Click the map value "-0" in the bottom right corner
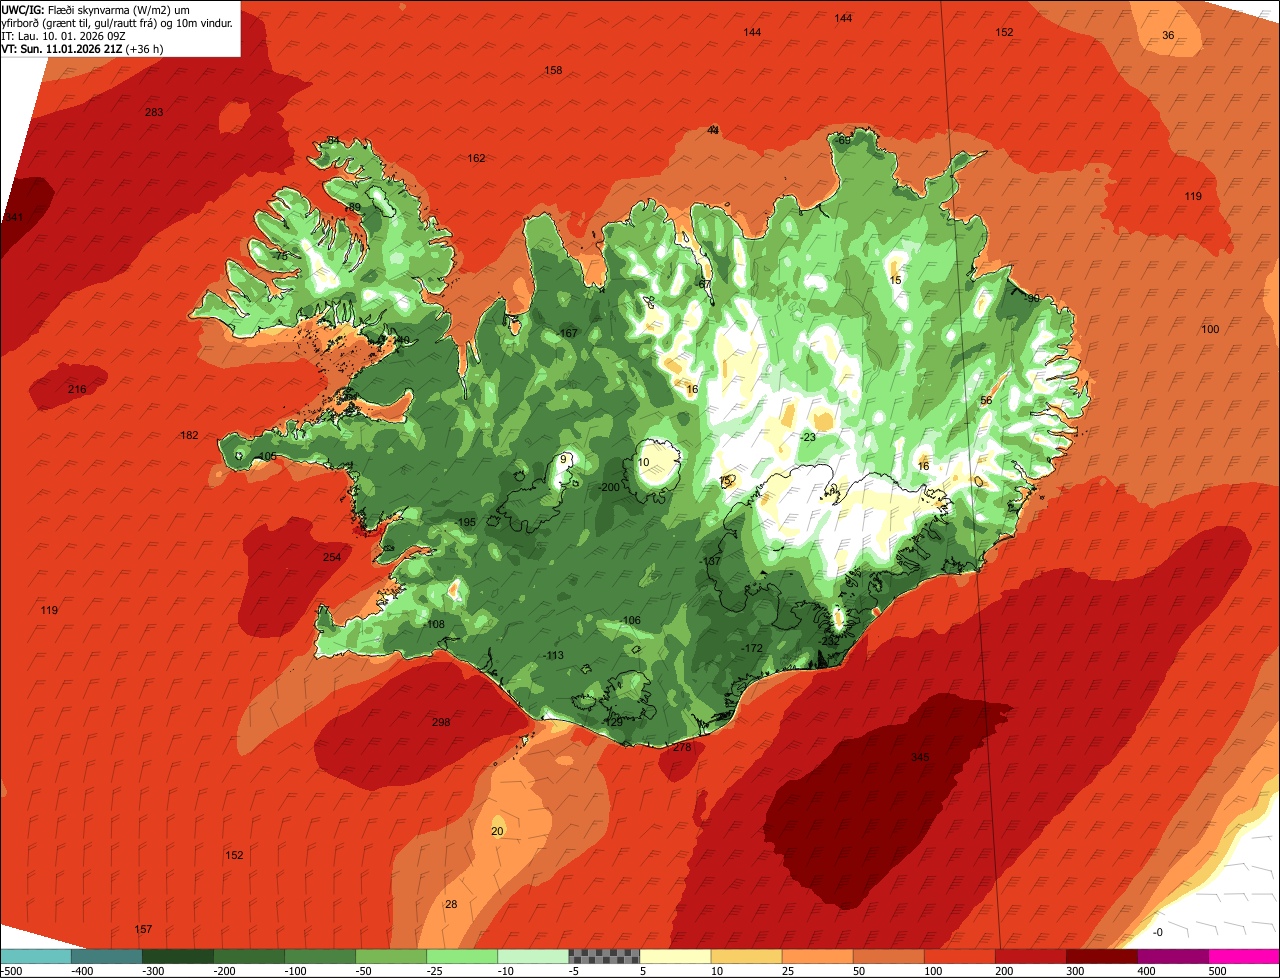This screenshot has height=978, width=1280. tap(1157, 932)
